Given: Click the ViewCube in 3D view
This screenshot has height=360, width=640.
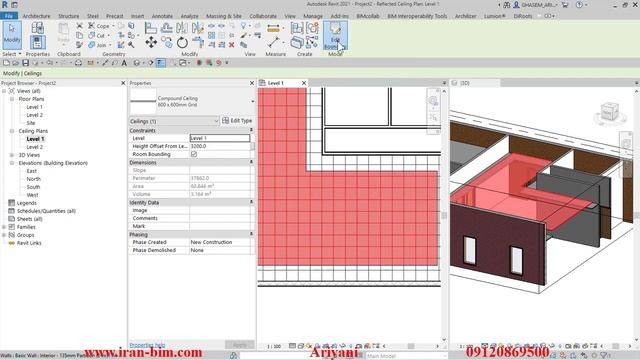Looking at the screenshot, I should pos(610,112).
